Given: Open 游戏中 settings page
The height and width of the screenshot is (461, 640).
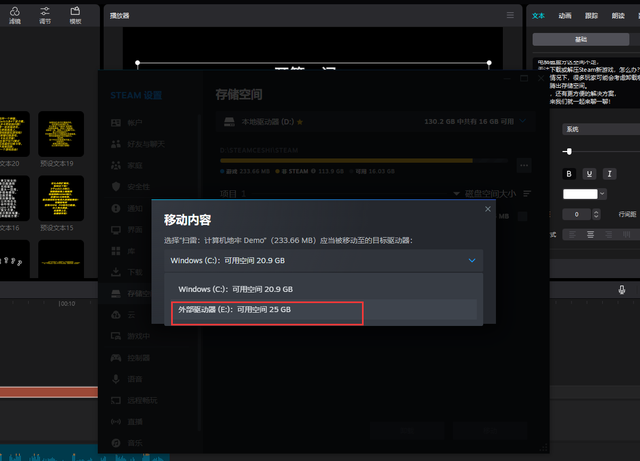Looking at the screenshot, I should coord(138,336).
